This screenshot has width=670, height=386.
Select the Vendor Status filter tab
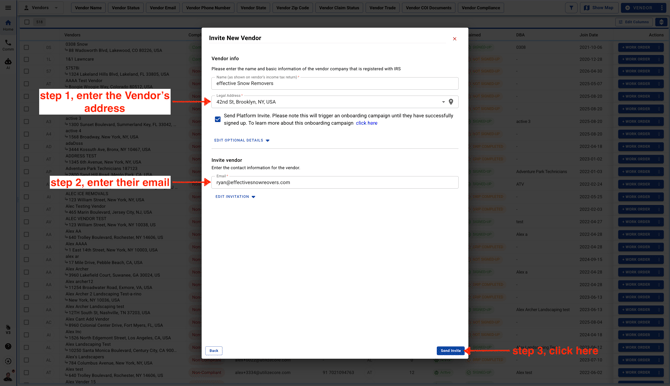[x=126, y=8]
